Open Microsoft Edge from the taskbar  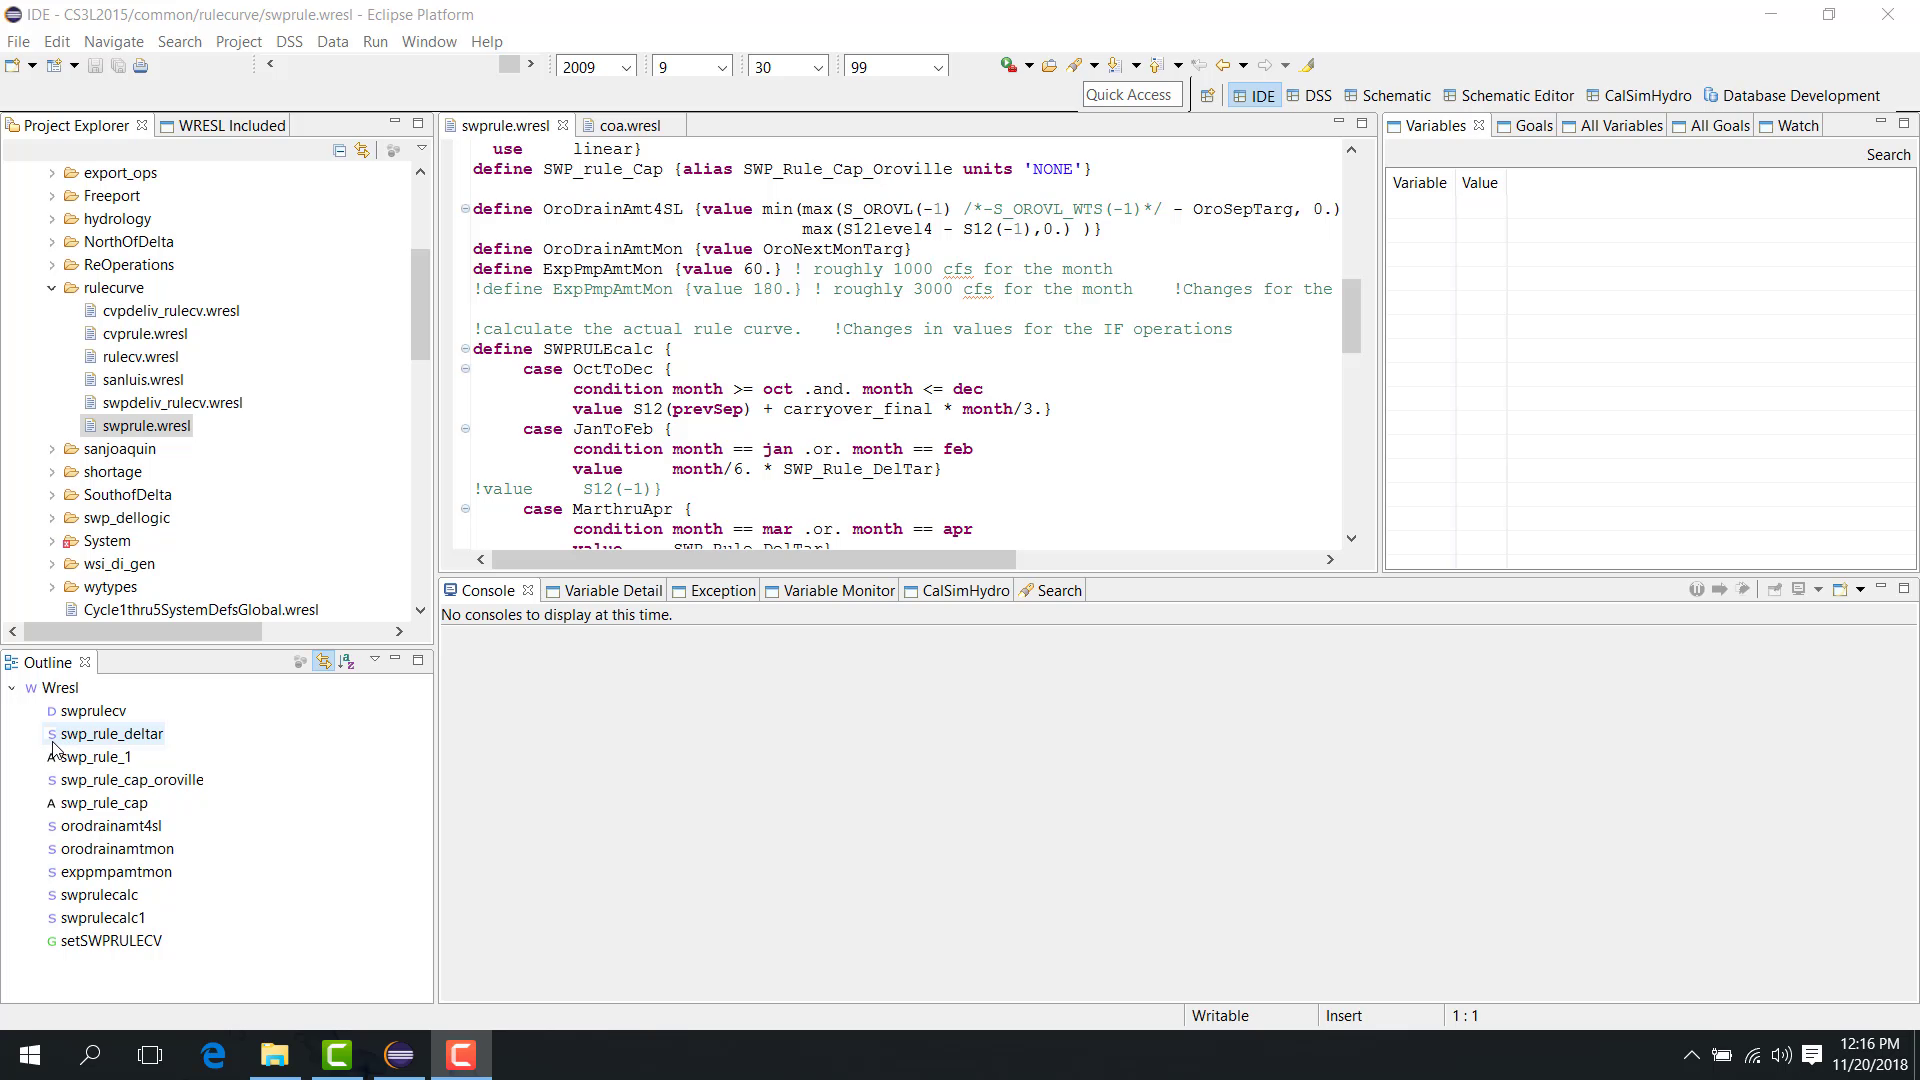point(213,1055)
